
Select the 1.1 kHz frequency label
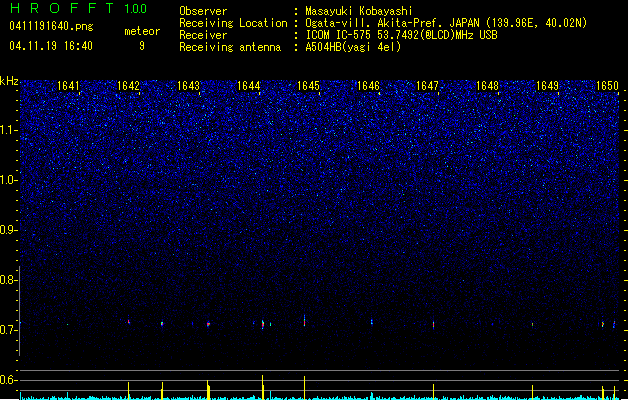(9, 130)
